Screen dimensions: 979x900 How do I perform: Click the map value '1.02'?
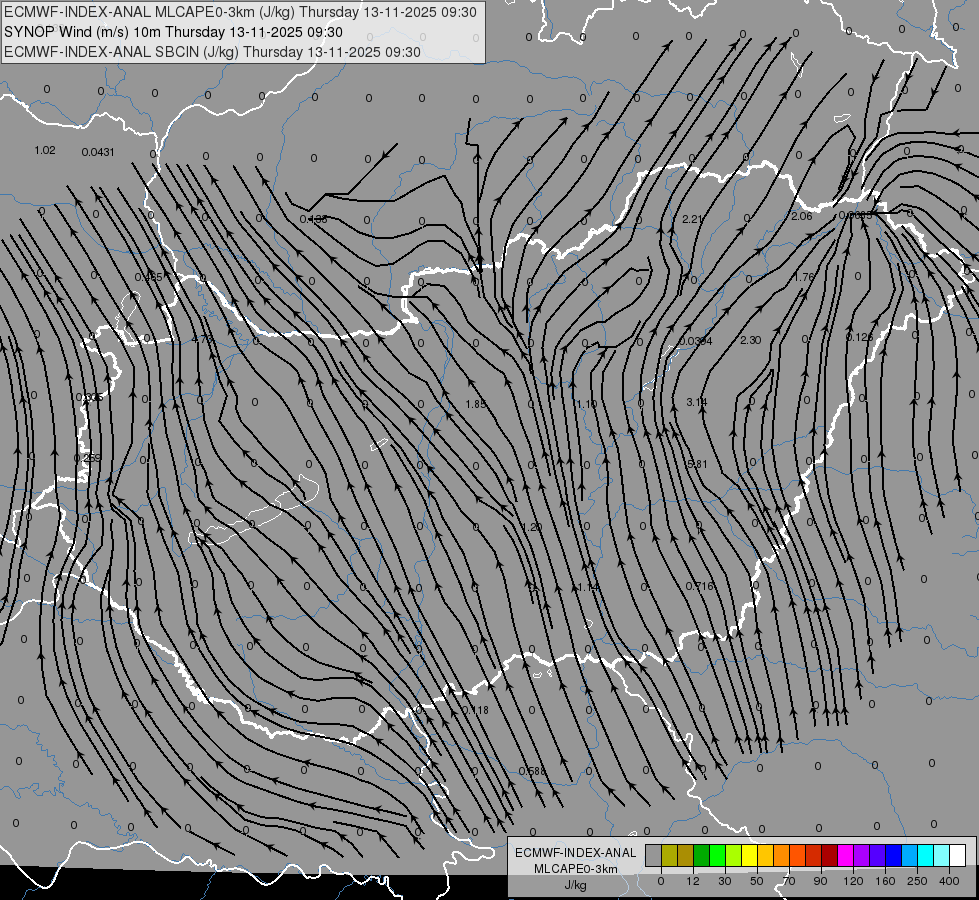45,151
